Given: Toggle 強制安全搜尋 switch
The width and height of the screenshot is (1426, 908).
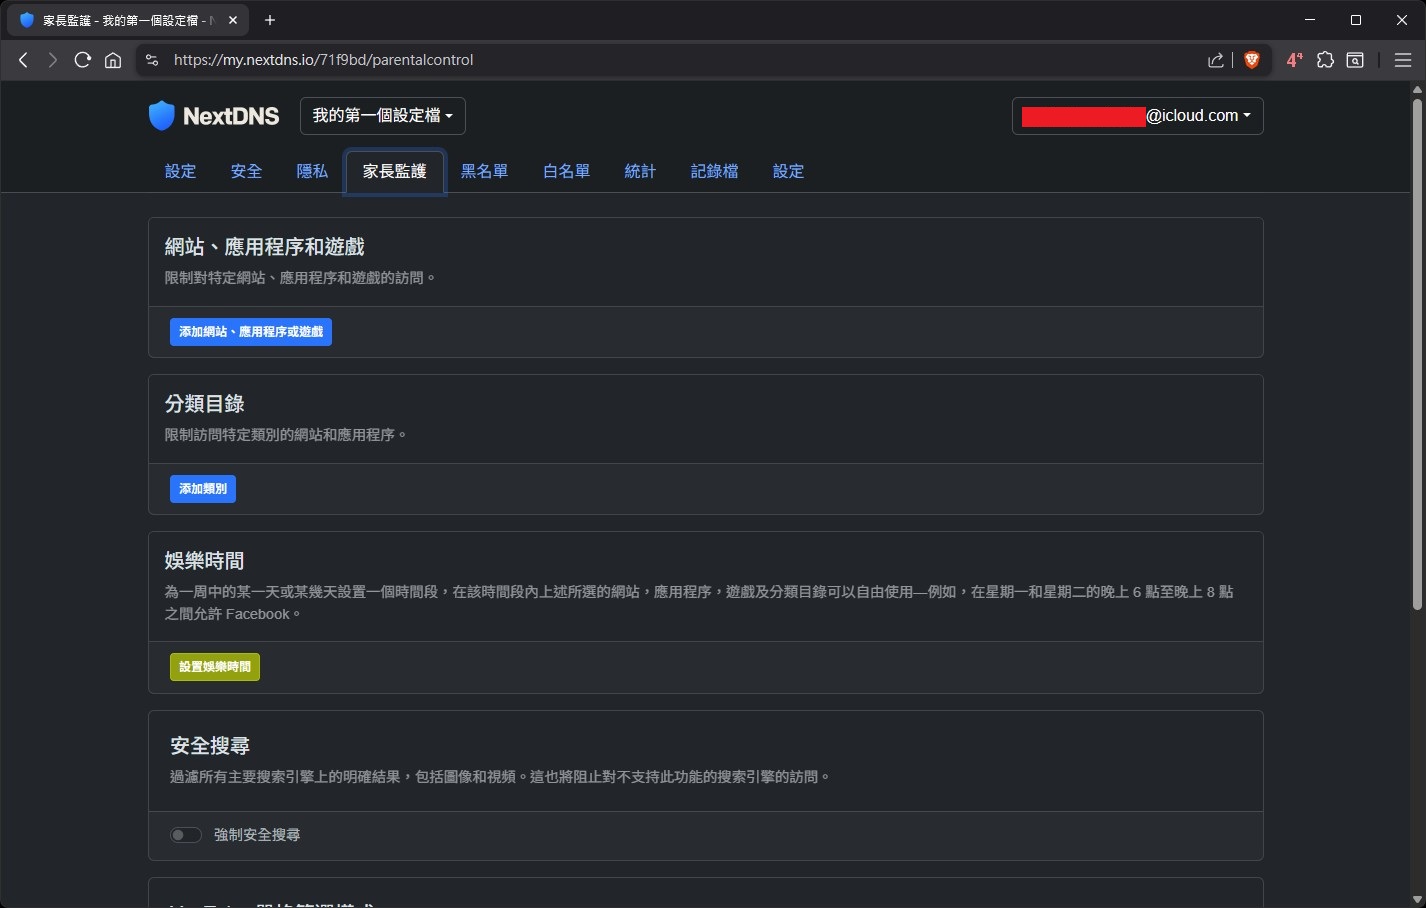Looking at the screenshot, I should coord(185,835).
